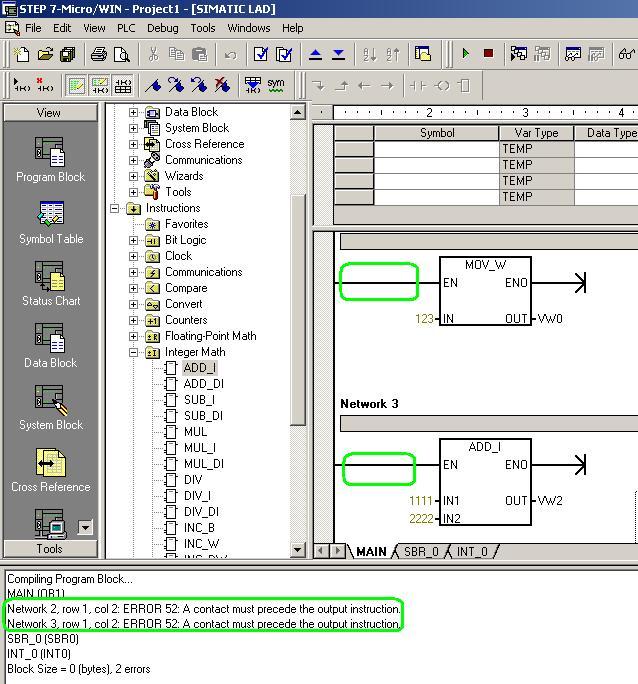Expand the System Block tree node

133,128
